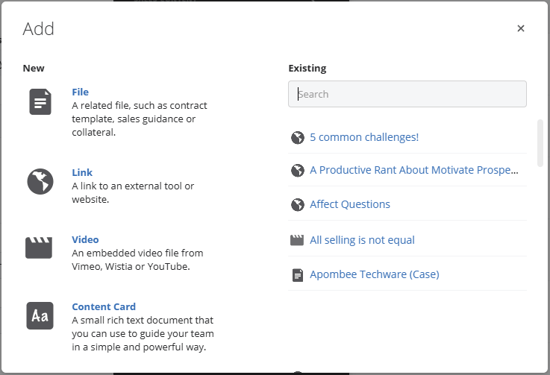Open A Productive Rant About Motivate Prospe... item
This screenshot has width=550, height=375.
(x=414, y=170)
